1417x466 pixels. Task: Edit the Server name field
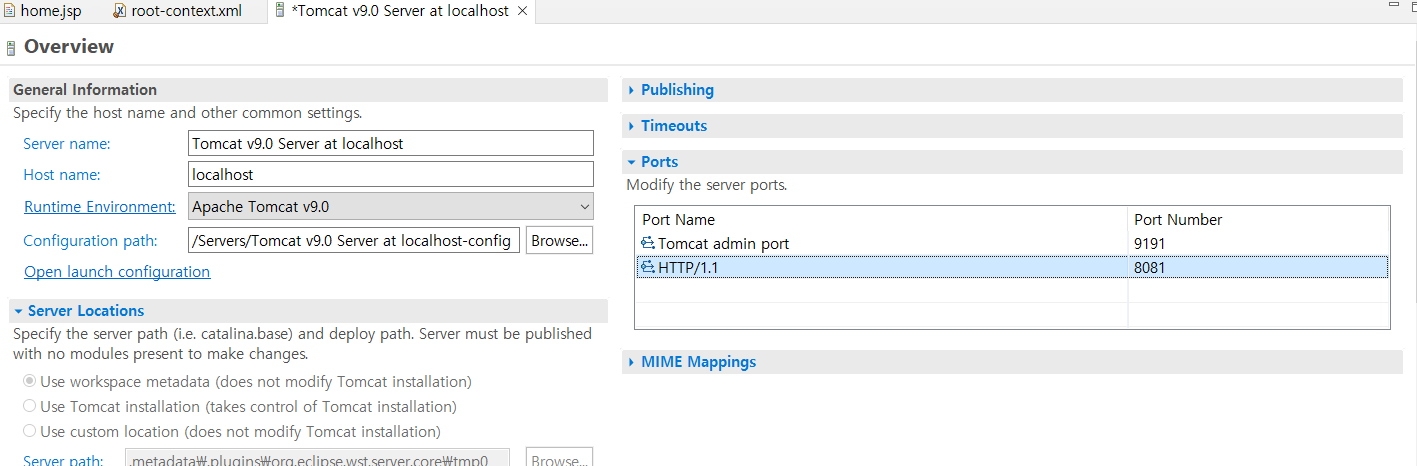[391, 143]
